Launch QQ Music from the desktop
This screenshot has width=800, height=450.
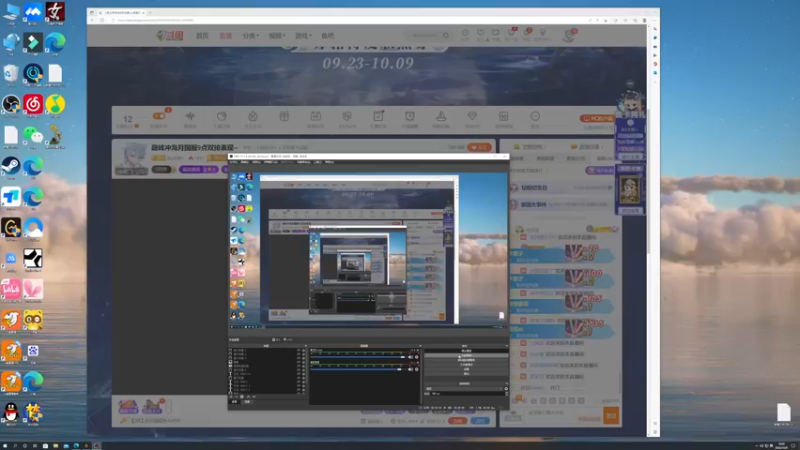(x=55, y=105)
